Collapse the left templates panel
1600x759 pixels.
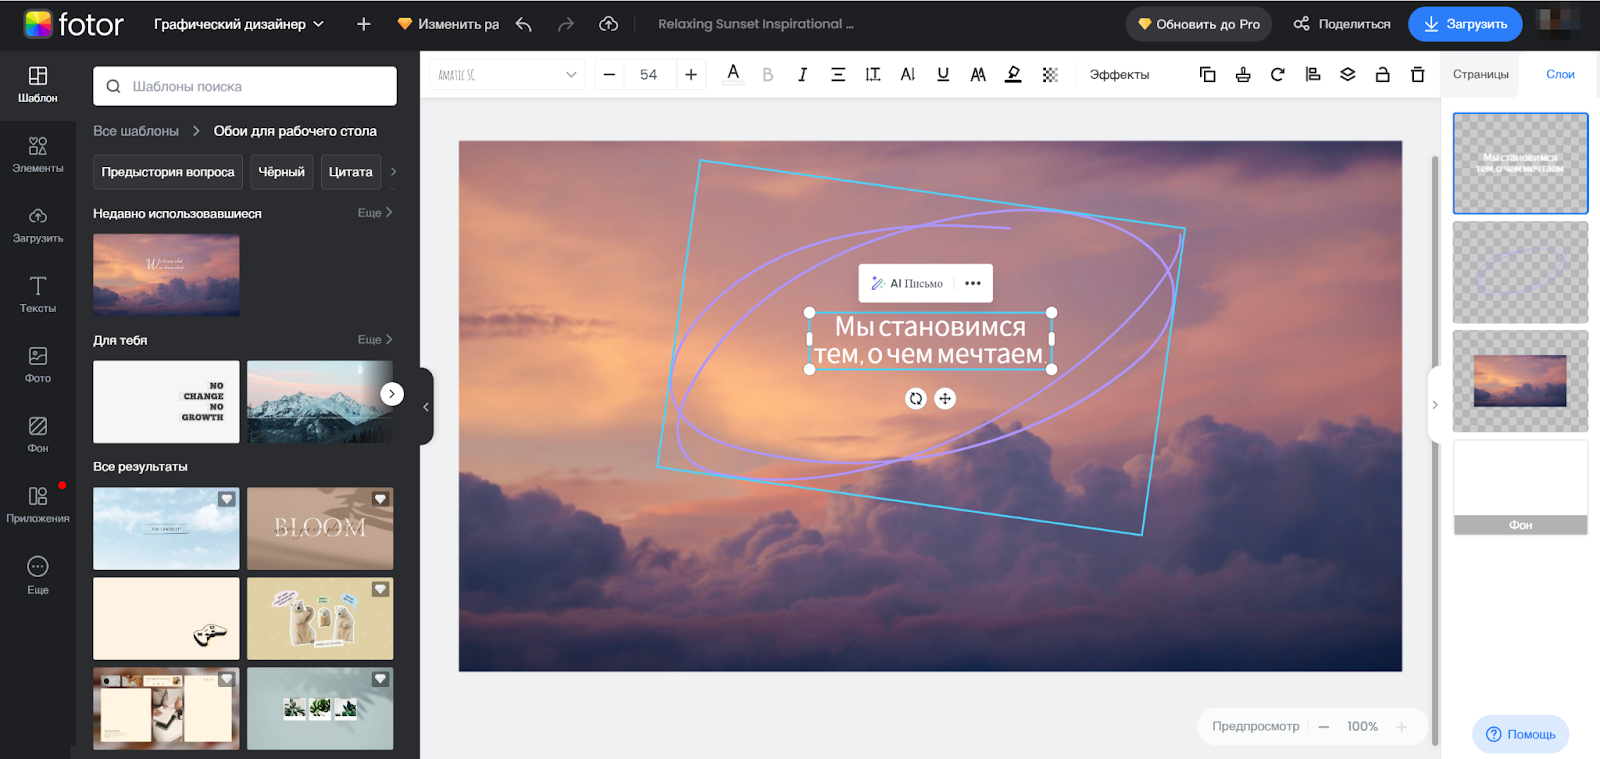(x=426, y=407)
